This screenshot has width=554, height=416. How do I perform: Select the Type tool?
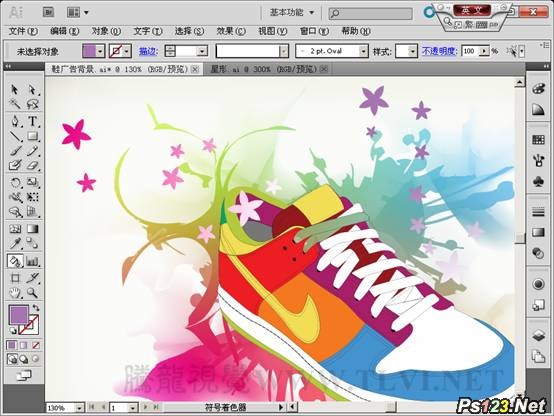[33, 121]
